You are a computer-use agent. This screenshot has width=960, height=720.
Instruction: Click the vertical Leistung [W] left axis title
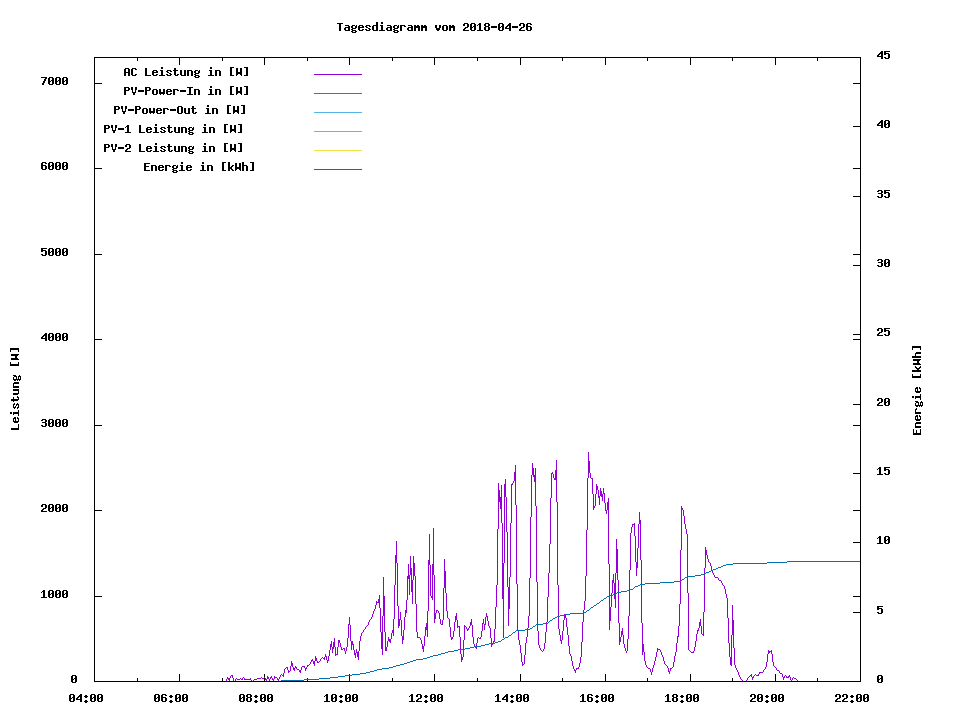pyautogui.click(x=15, y=389)
